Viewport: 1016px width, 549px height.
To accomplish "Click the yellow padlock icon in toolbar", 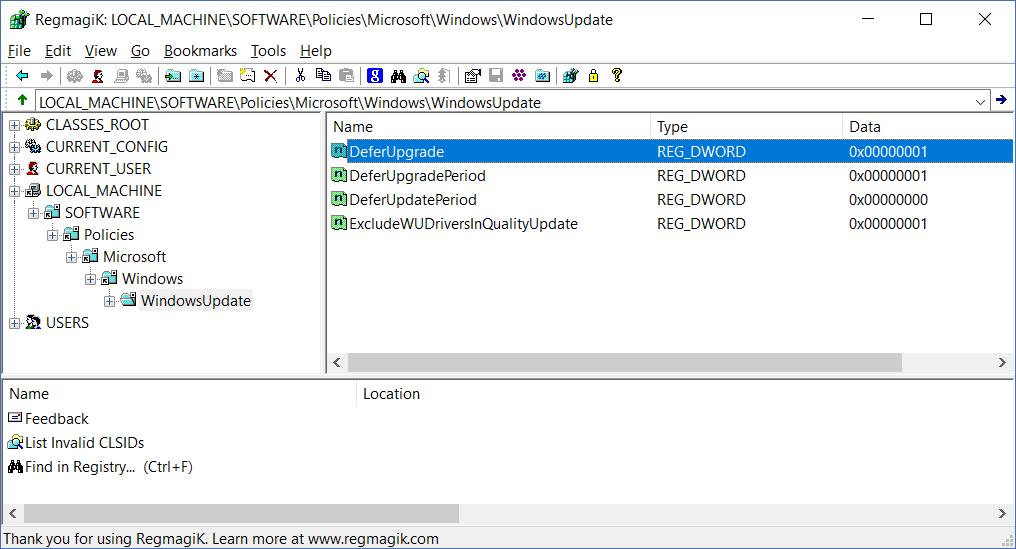I will 593,76.
